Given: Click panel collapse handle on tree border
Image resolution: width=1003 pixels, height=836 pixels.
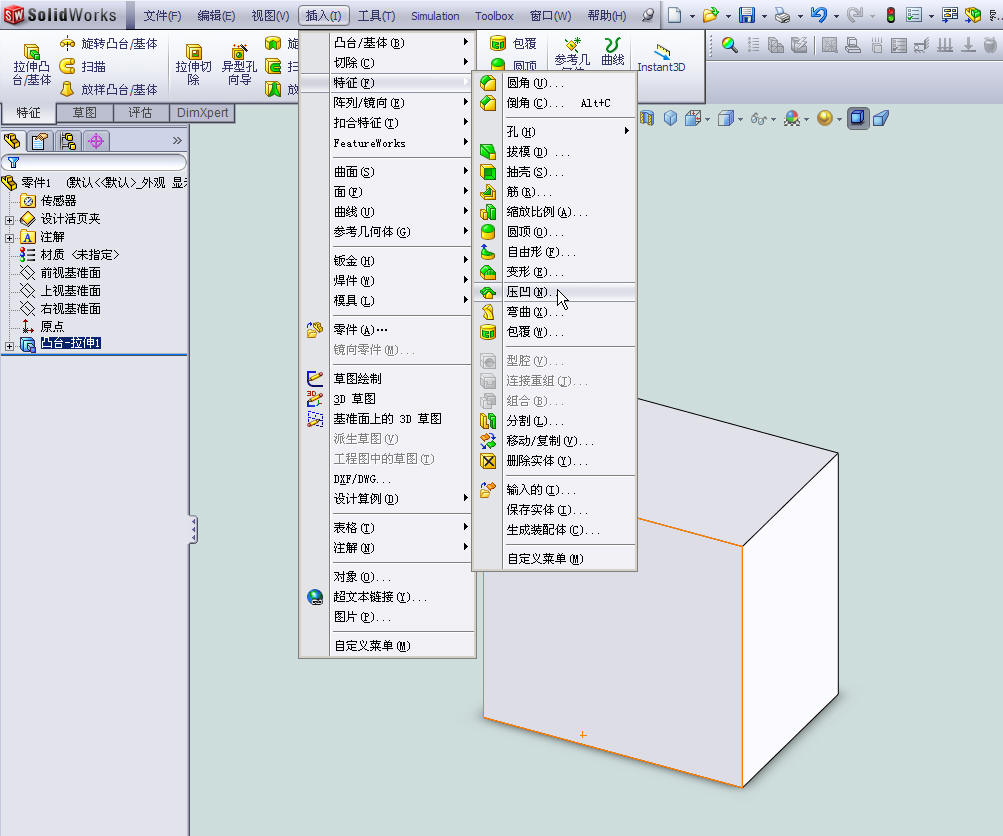Looking at the screenshot, I should [x=193, y=530].
